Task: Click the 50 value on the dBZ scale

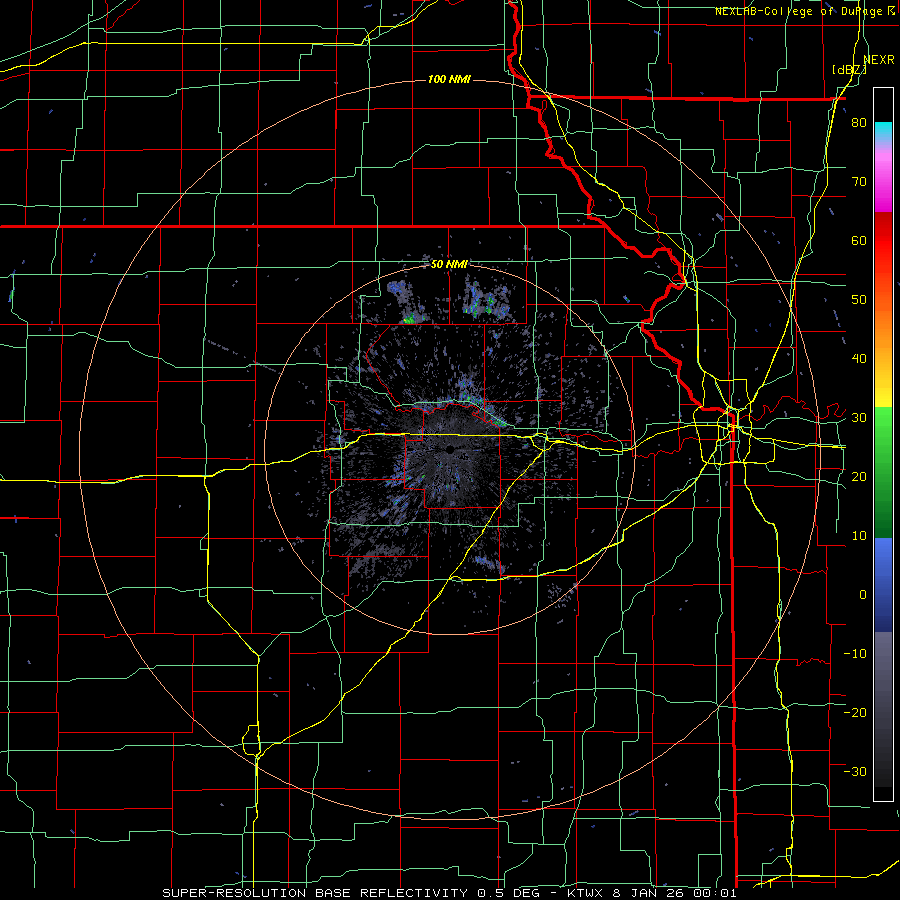Action: (x=859, y=300)
